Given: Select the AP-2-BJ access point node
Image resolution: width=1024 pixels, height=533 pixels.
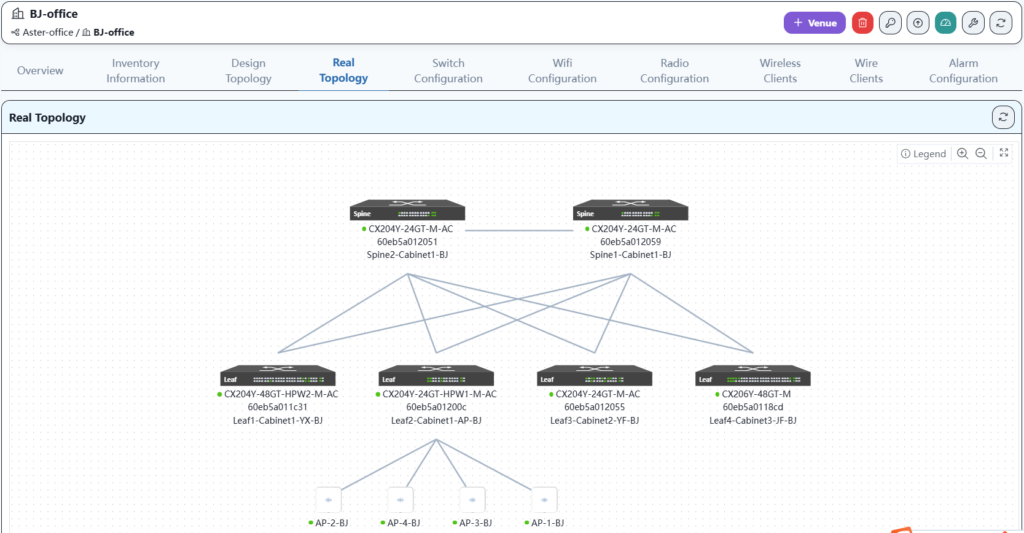Looking at the screenshot, I should [x=328, y=499].
